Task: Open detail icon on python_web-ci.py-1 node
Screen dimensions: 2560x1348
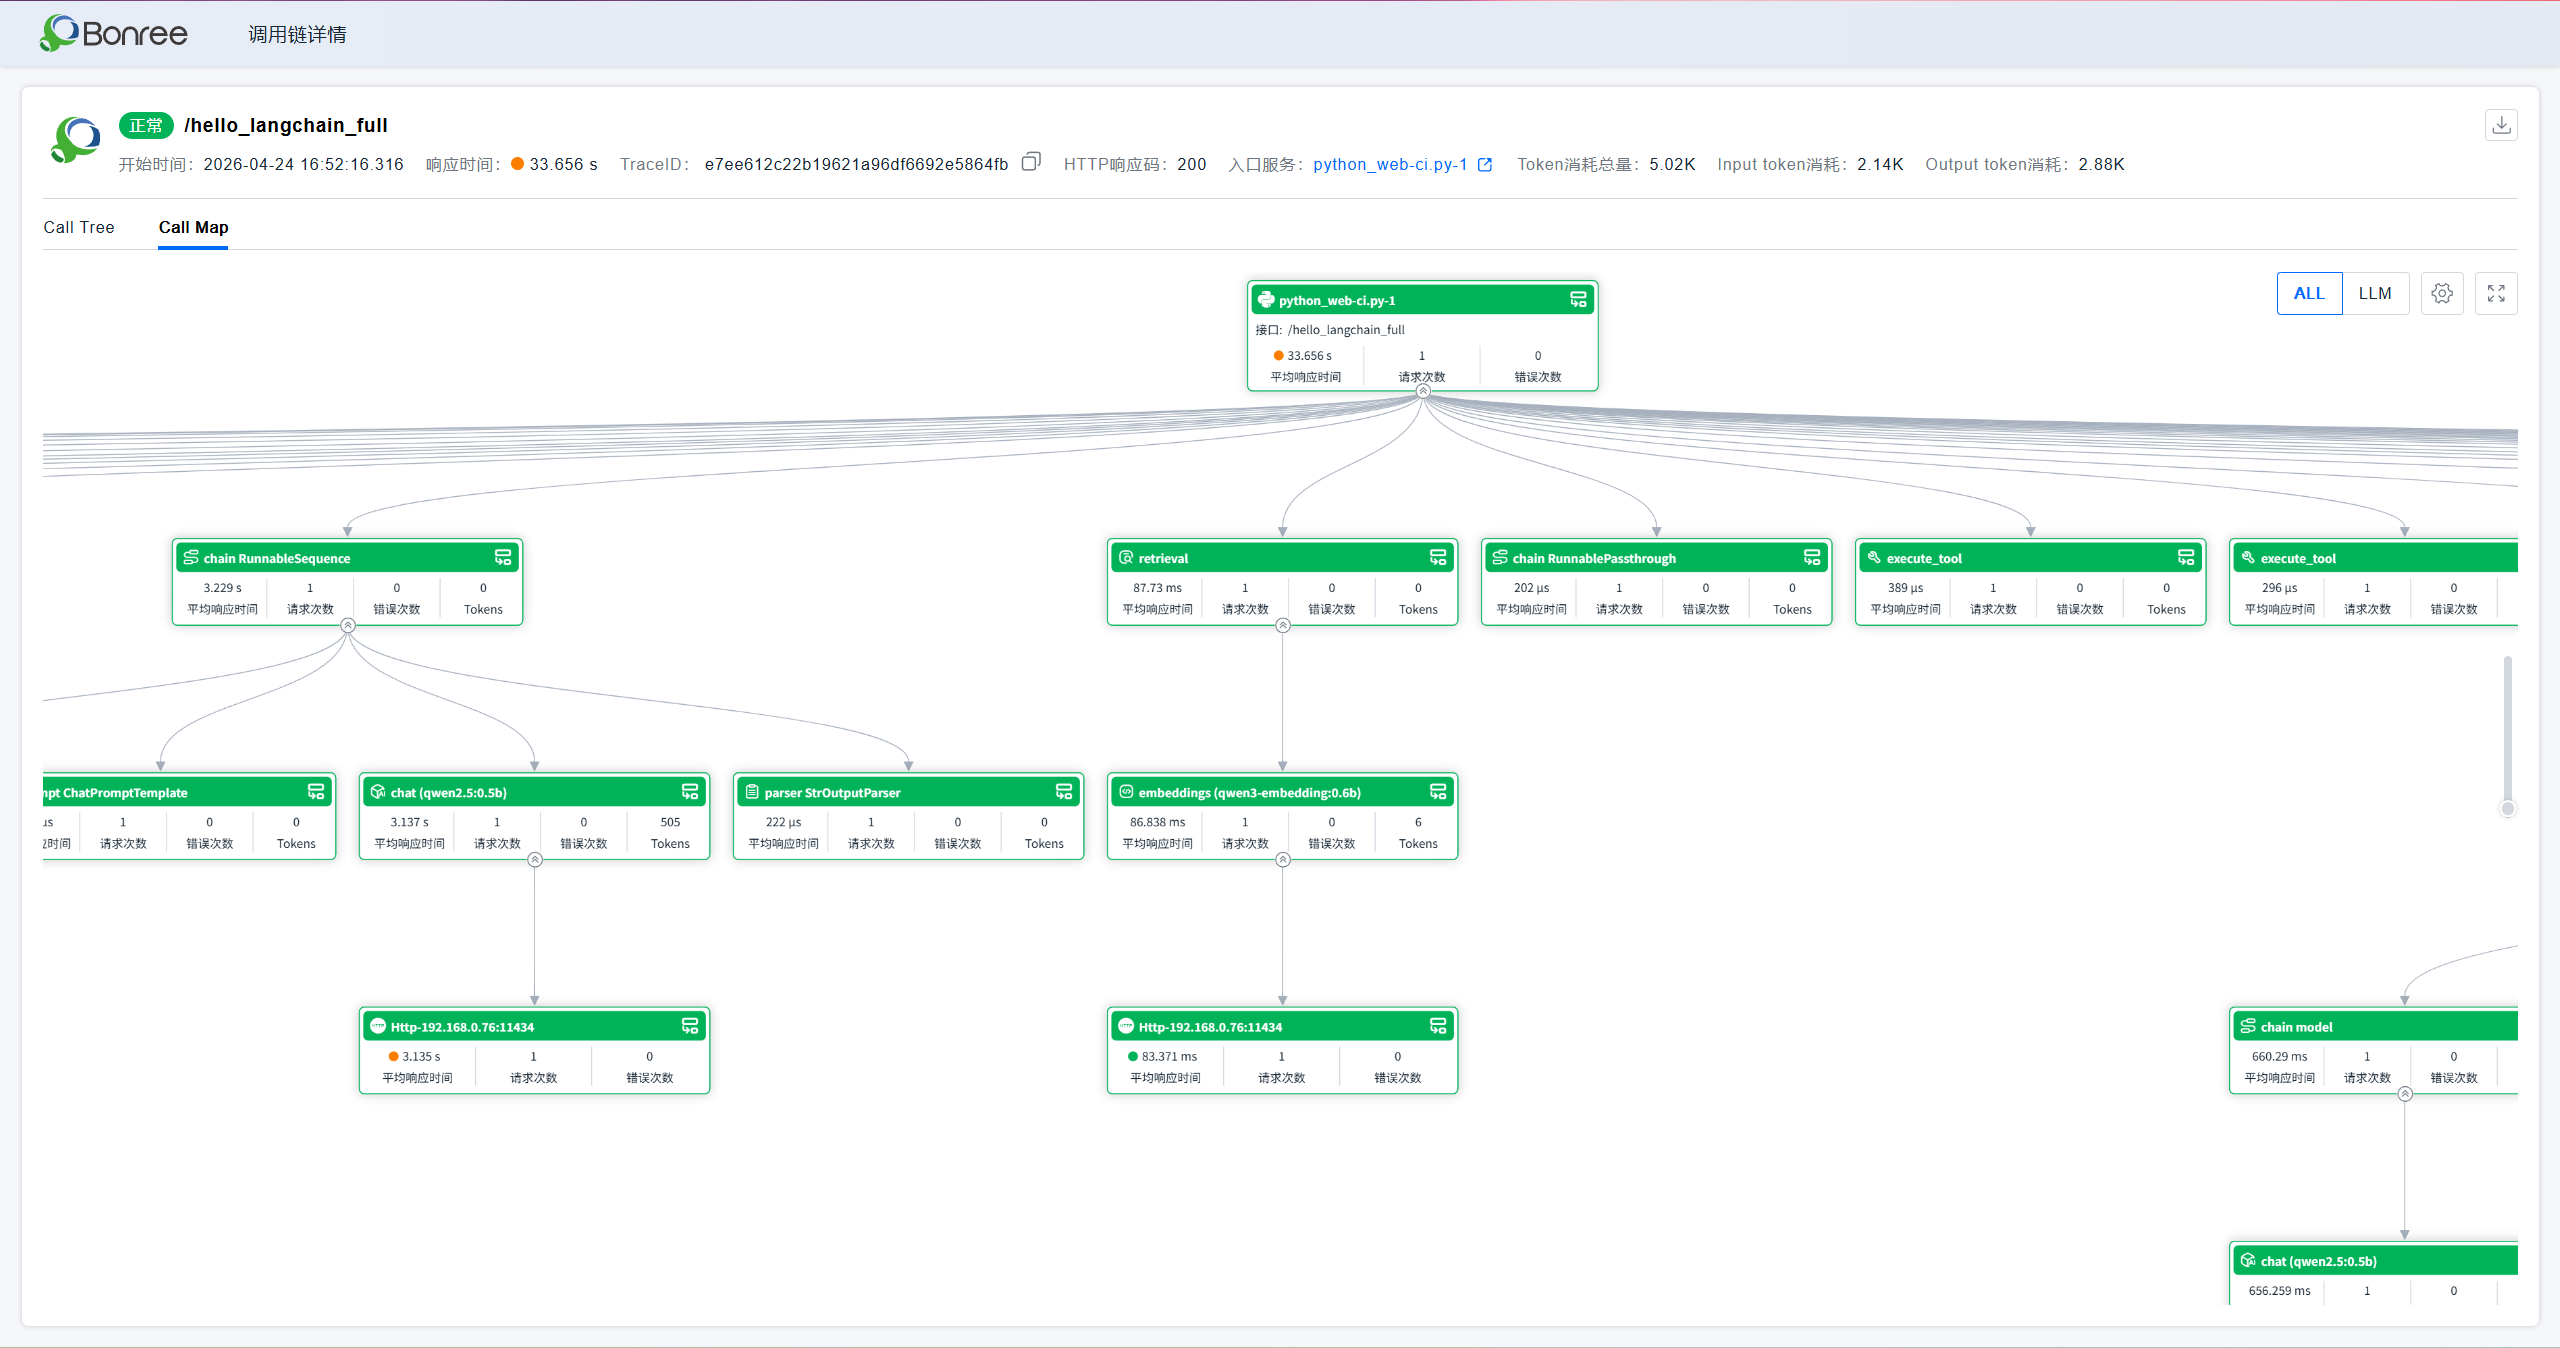Action: click(1578, 300)
